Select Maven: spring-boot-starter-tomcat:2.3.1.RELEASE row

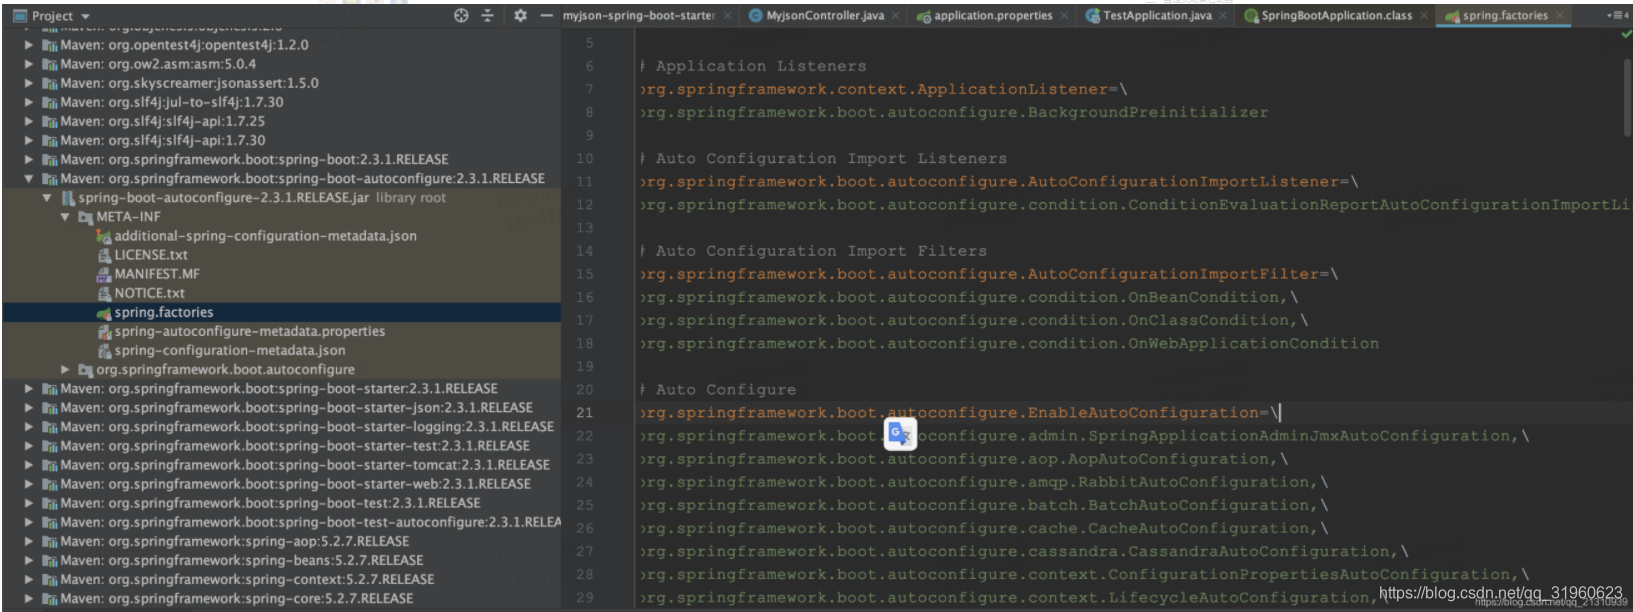(x=281, y=465)
